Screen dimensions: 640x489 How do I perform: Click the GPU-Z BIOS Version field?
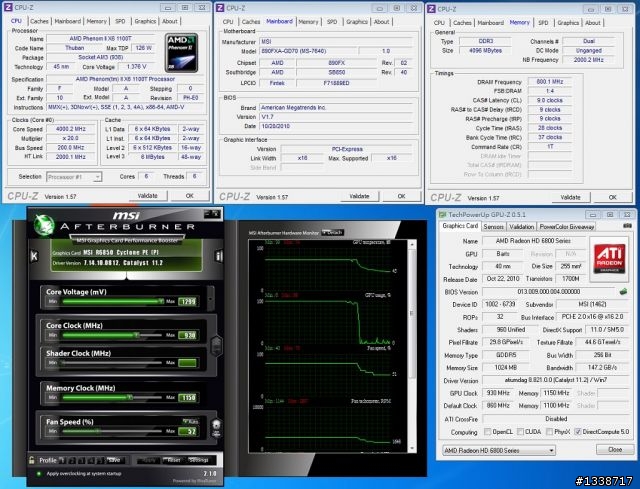549,292
